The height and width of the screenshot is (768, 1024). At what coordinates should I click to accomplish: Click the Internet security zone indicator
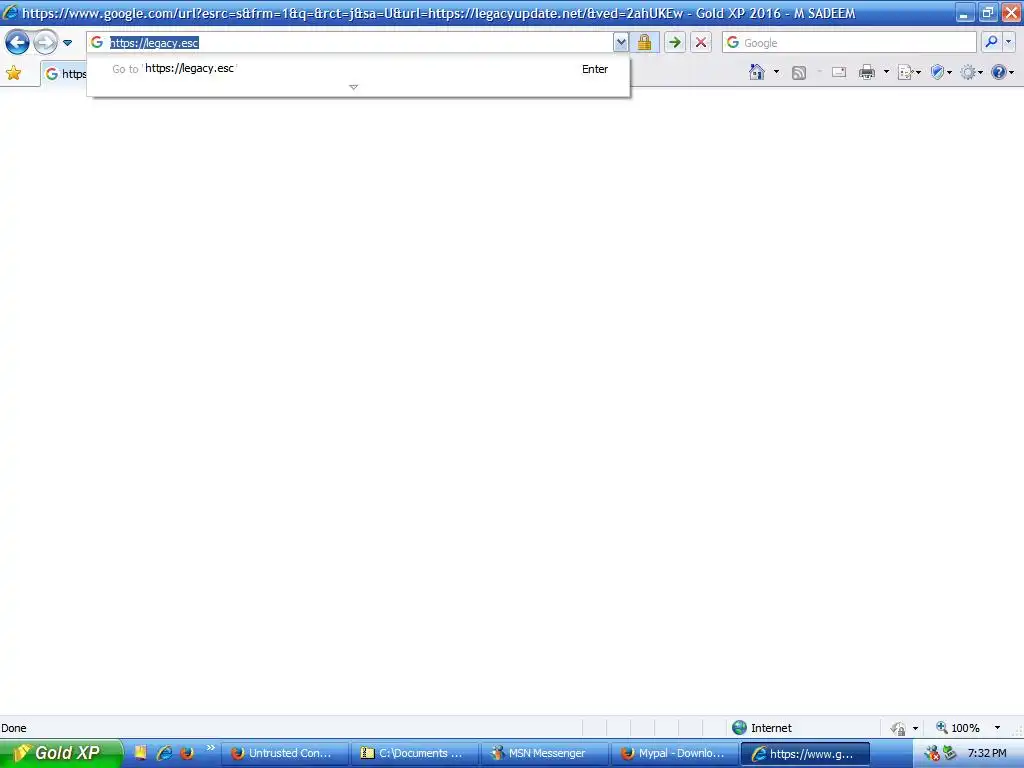click(x=762, y=728)
